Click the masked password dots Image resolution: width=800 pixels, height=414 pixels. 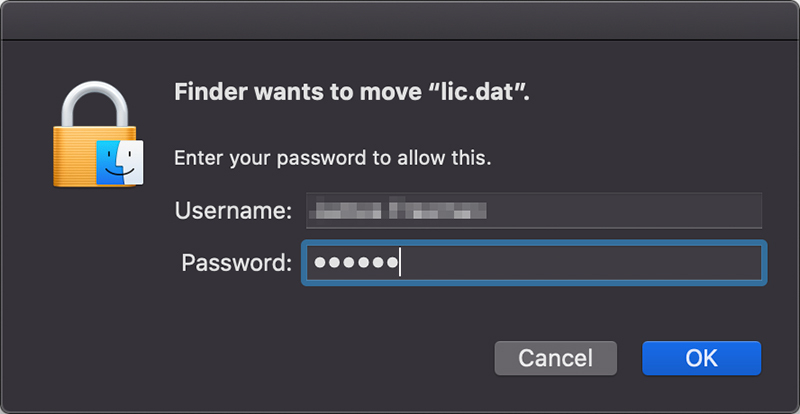[355, 263]
